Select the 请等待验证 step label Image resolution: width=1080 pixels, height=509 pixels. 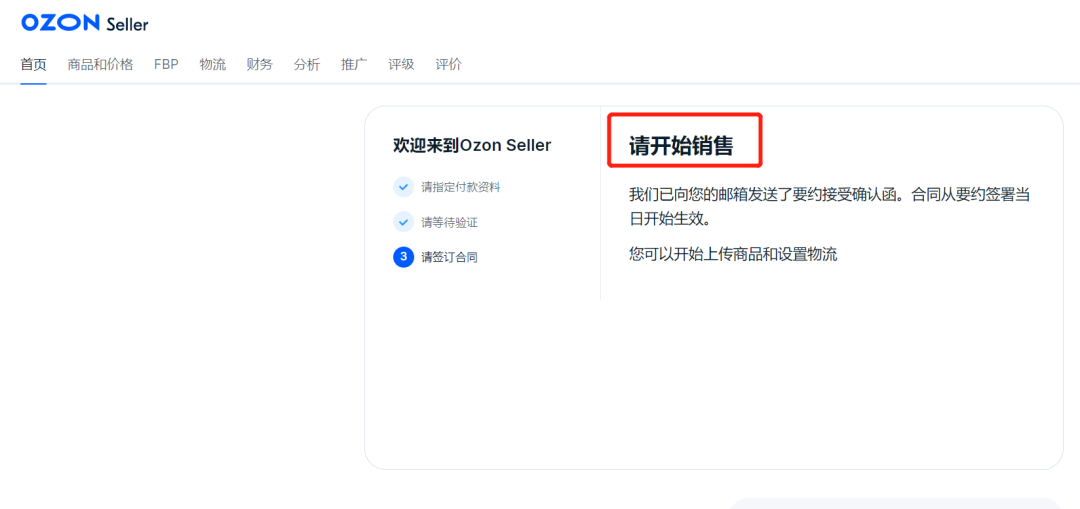tap(449, 222)
